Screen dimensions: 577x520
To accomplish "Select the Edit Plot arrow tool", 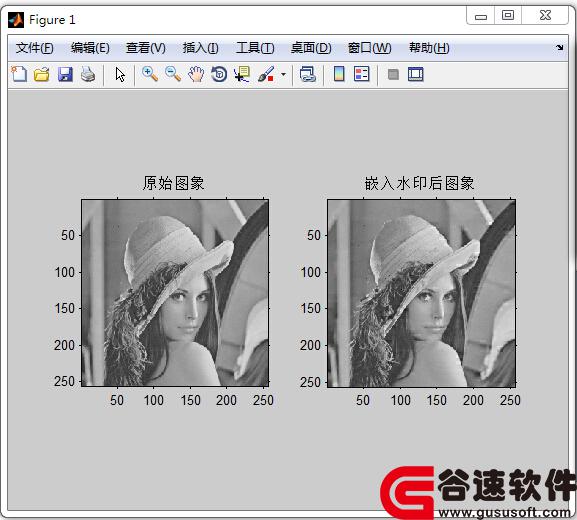I will pos(120,74).
